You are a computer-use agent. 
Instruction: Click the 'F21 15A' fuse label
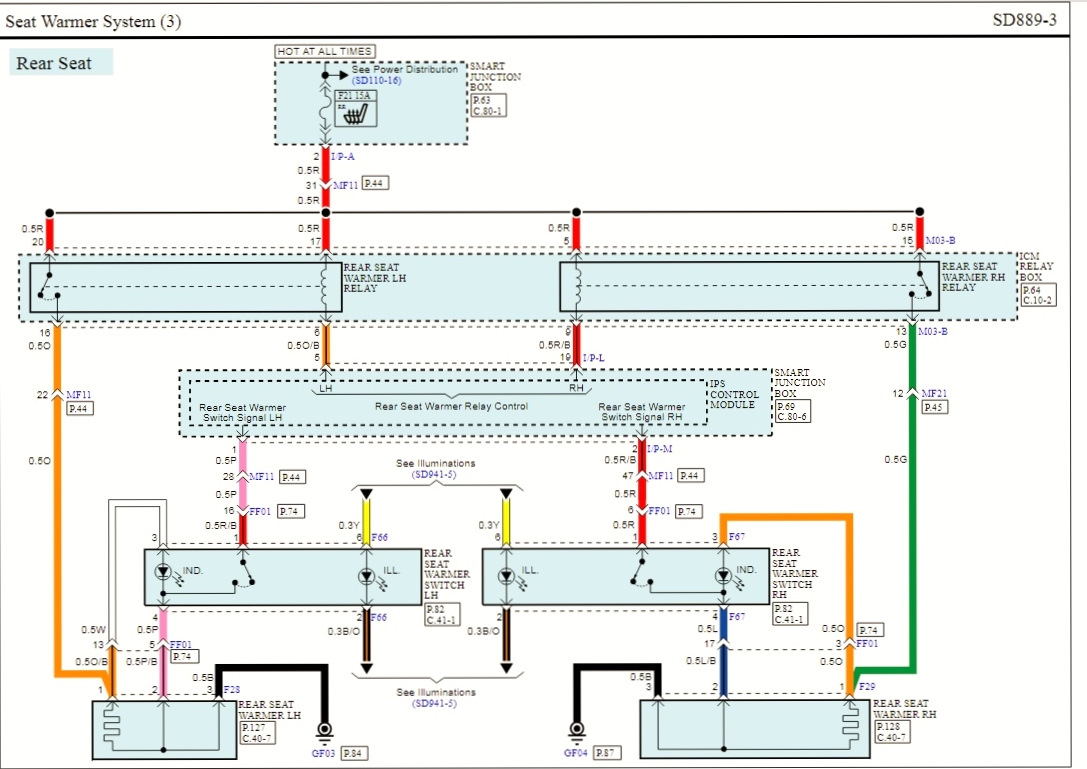click(x=354, y=96)
